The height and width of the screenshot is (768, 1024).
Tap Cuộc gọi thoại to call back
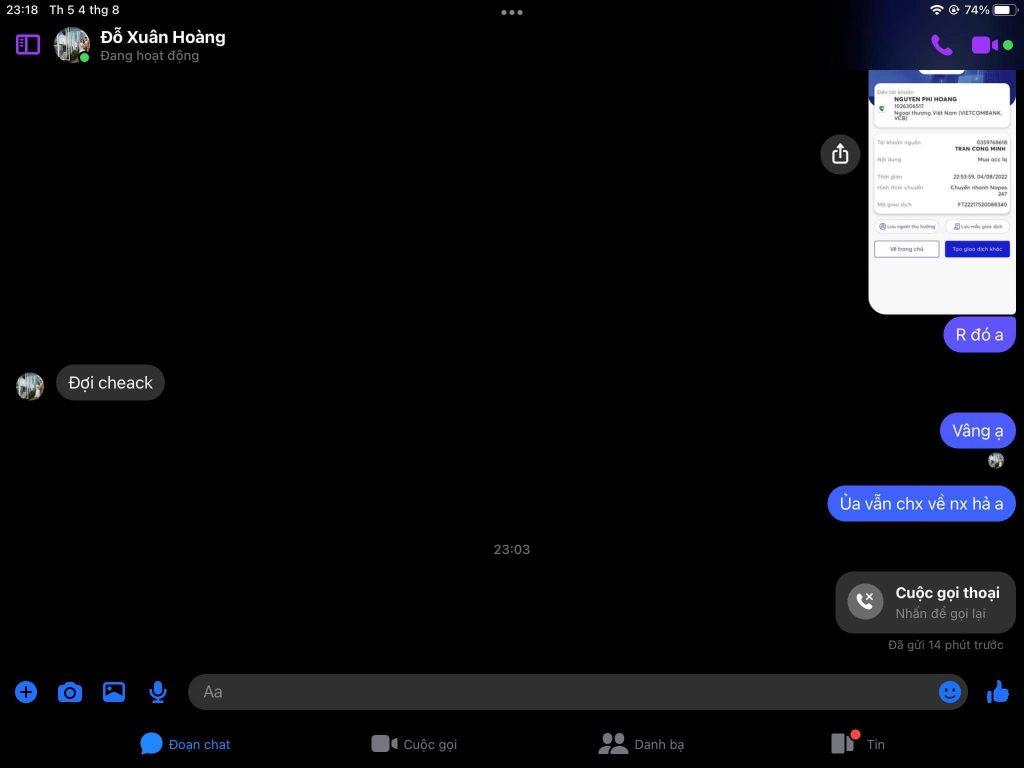pyautogui.click(x=925, y=602)
